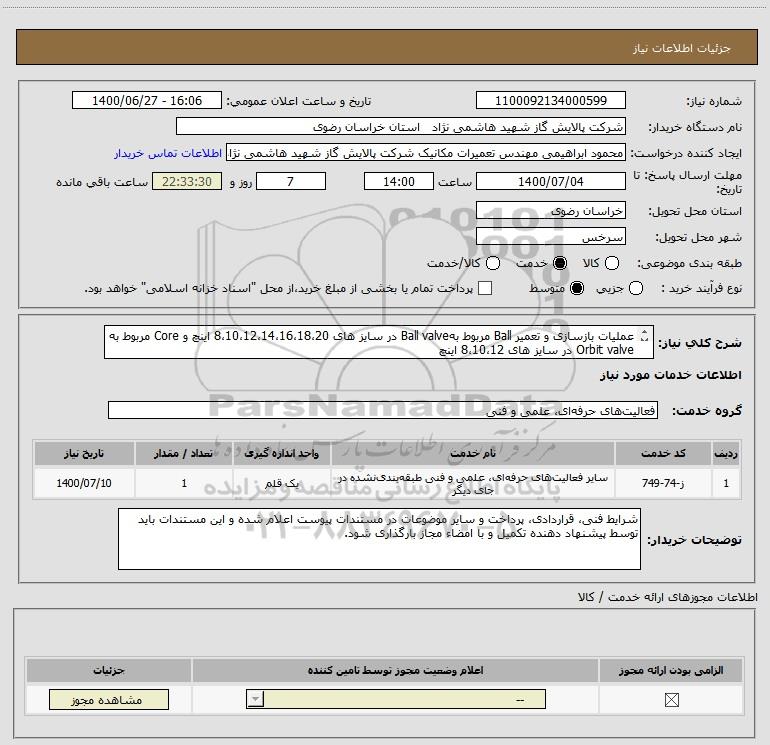Click the remaining days field 7
This screenshot has height=745, width=770.
(291, 181)
